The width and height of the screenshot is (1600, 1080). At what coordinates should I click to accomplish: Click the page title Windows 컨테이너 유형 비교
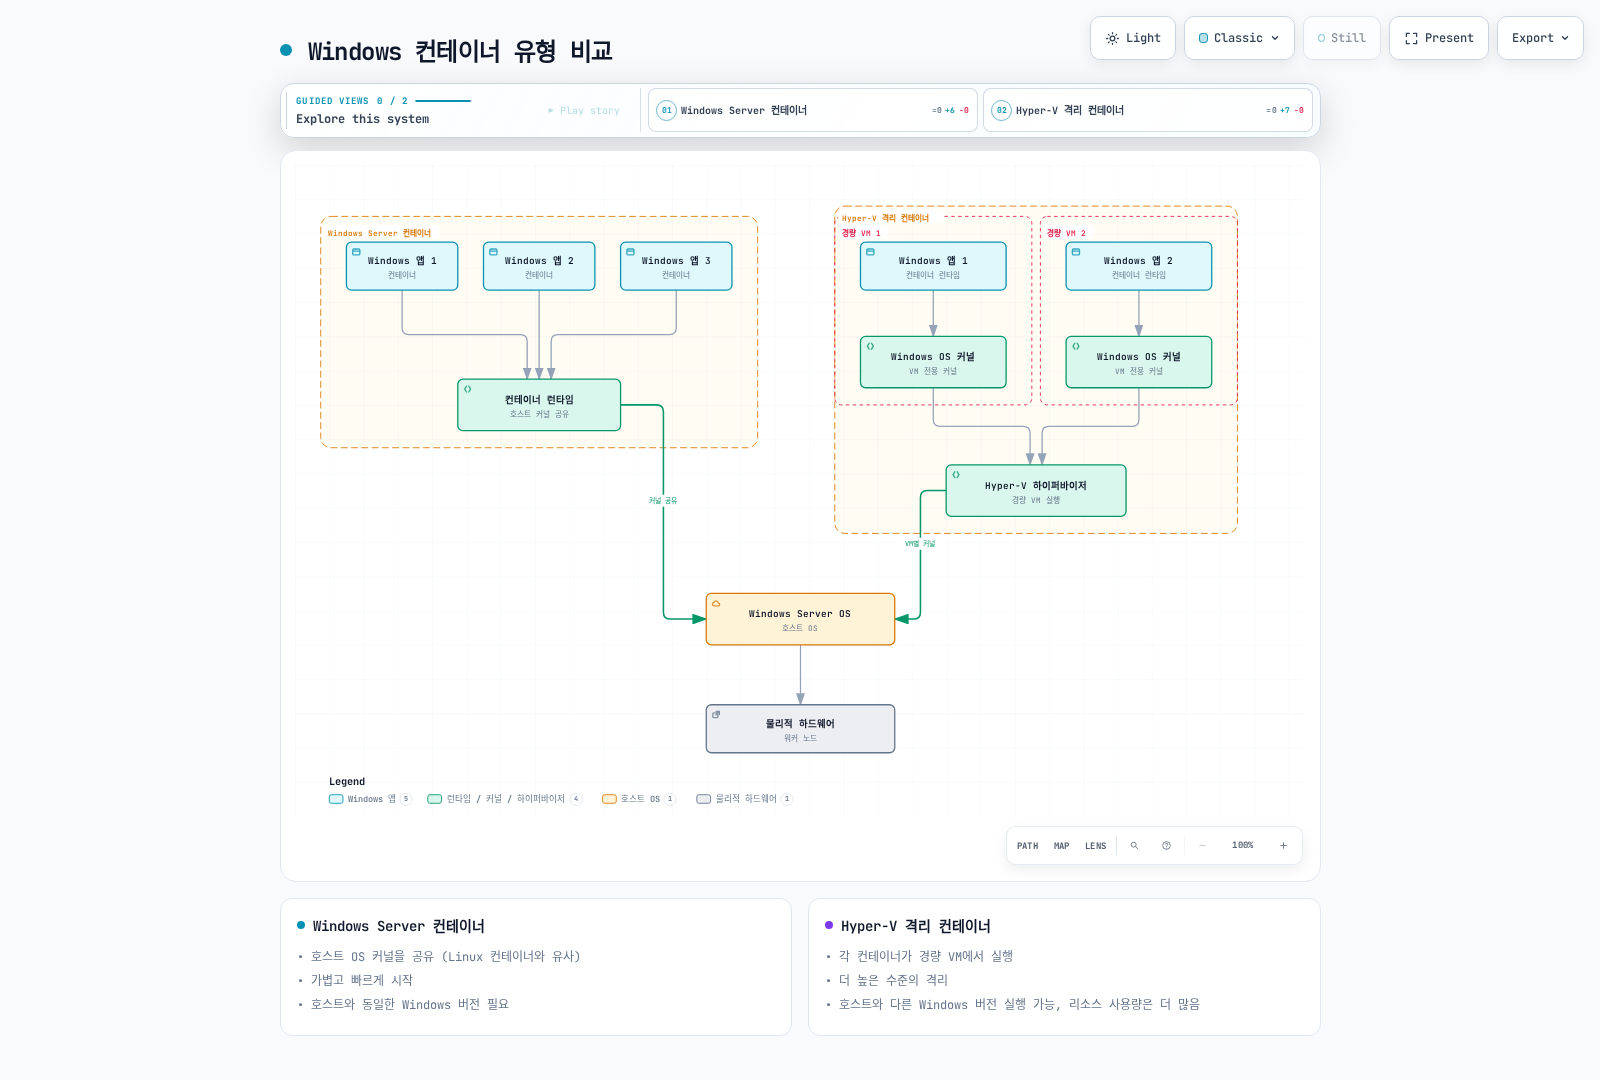click(460, 51)
